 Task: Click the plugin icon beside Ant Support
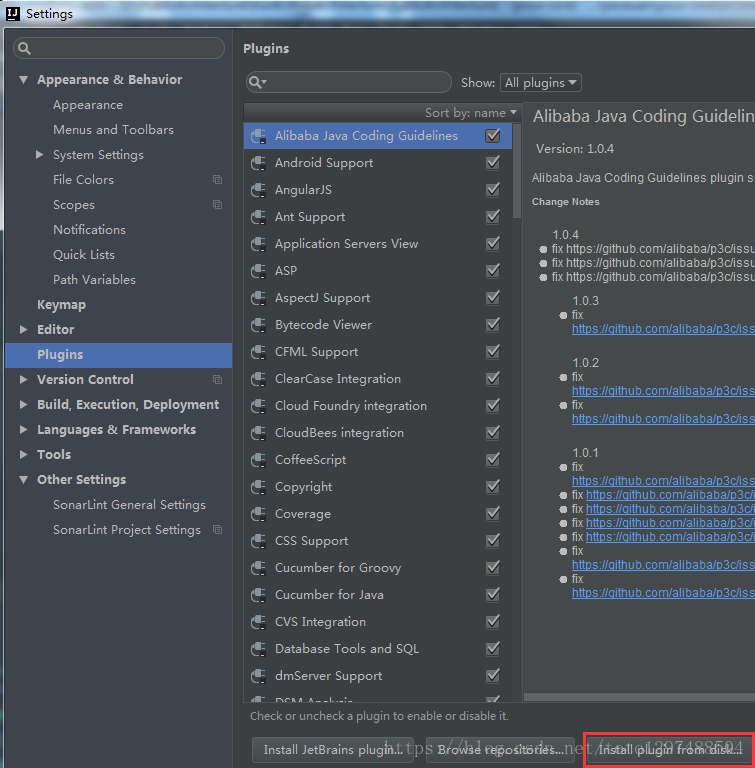pyautogui.click(x=258, y=217)
